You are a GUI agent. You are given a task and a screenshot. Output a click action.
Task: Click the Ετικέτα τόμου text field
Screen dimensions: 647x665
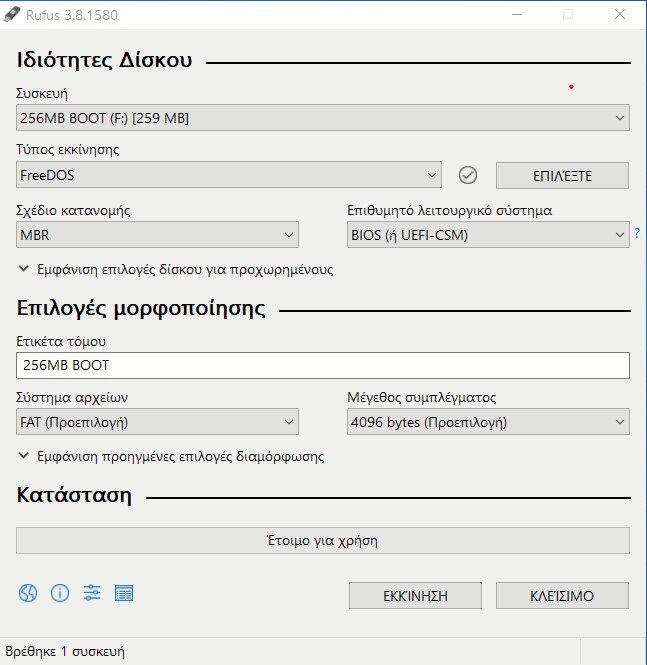click(x=323, y=365)
